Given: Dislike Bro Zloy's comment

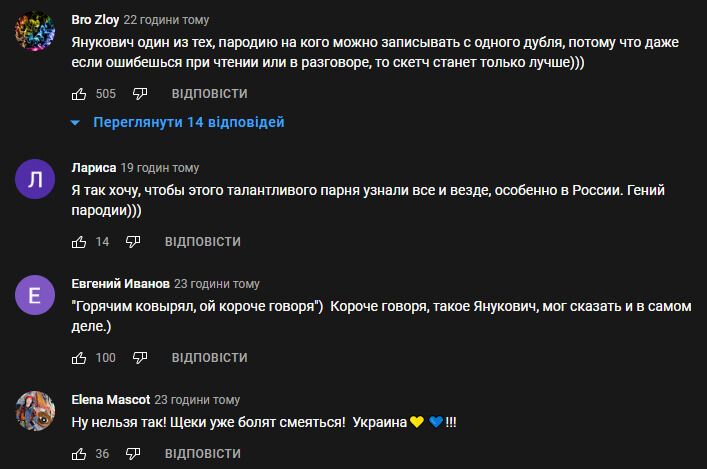Looking at the screenshot, I should (140, 94).
